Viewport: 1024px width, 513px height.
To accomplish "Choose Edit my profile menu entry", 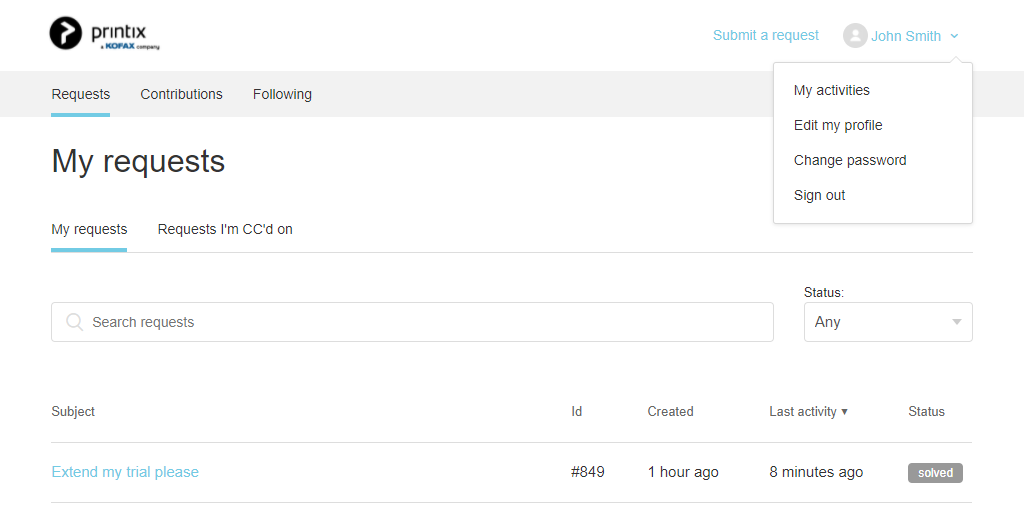I will (x=838, y=125).
